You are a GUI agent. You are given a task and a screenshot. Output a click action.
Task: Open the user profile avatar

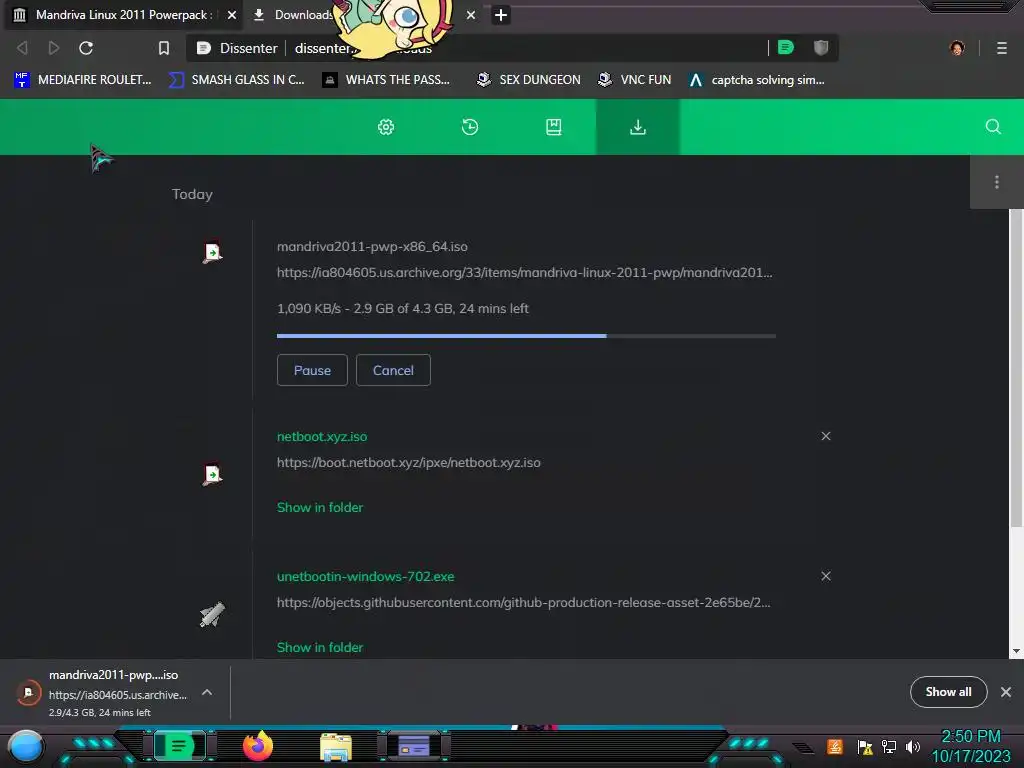click(x=957, y=48)
